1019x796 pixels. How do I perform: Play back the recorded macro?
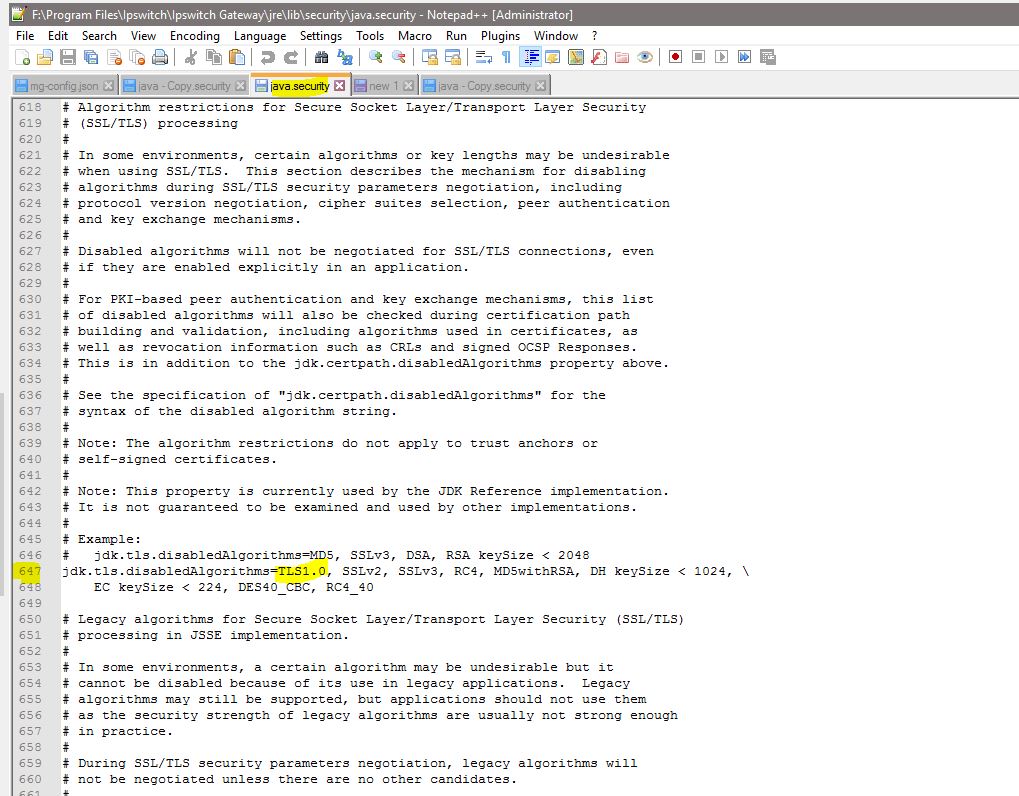click(x=721, y=57)
